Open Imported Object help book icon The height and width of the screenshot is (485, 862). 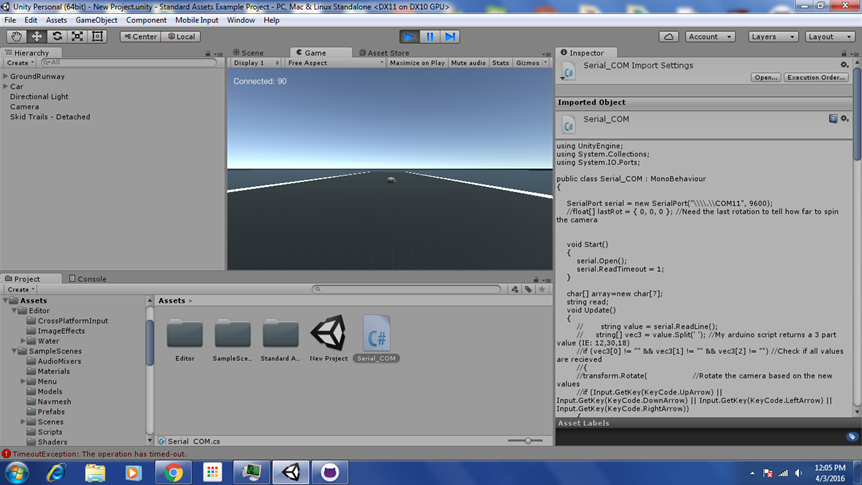tap(833, 119)
